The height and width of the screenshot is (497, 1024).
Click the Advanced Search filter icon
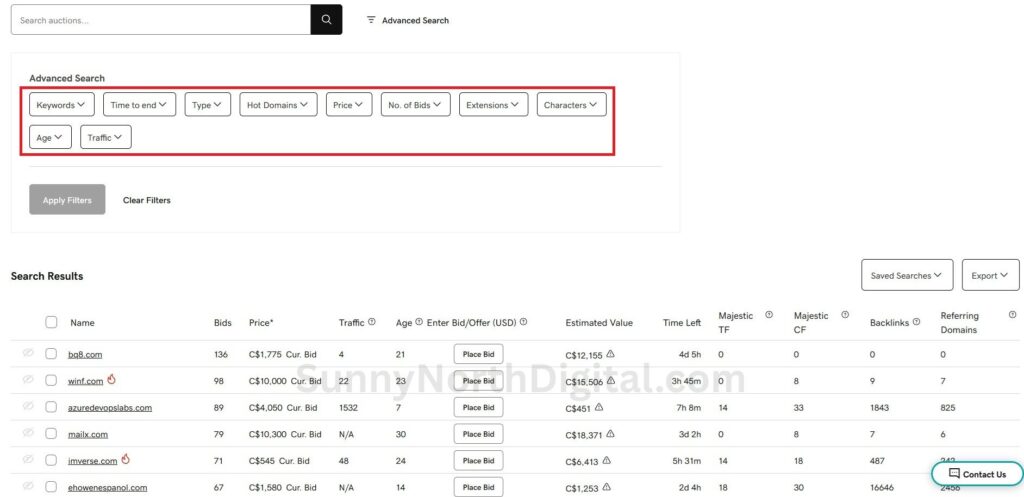coord(371,20)
